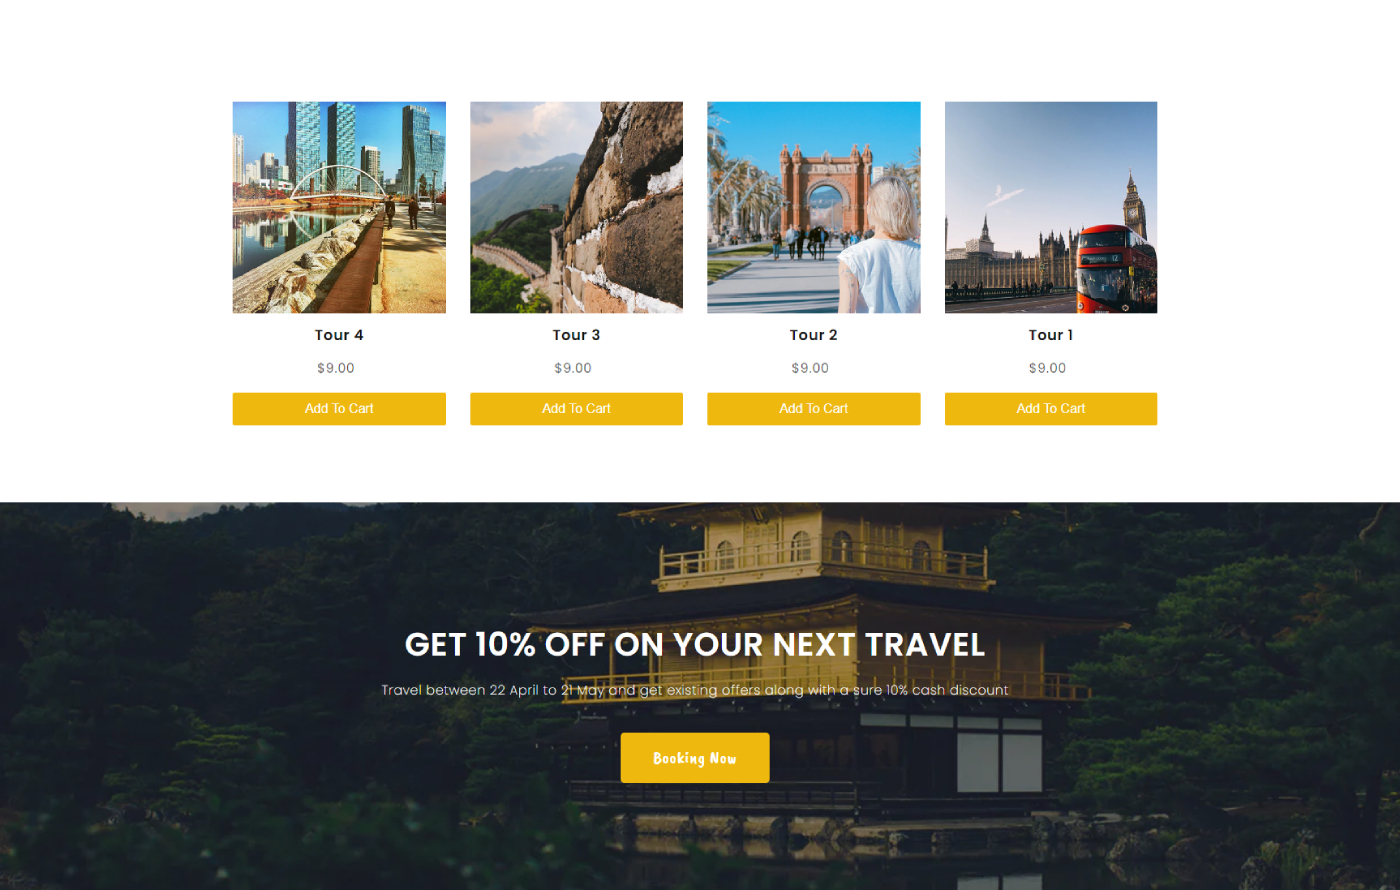Add Tour 2 to the cart
Screen dimensions: 1400x890
(814, 409)
